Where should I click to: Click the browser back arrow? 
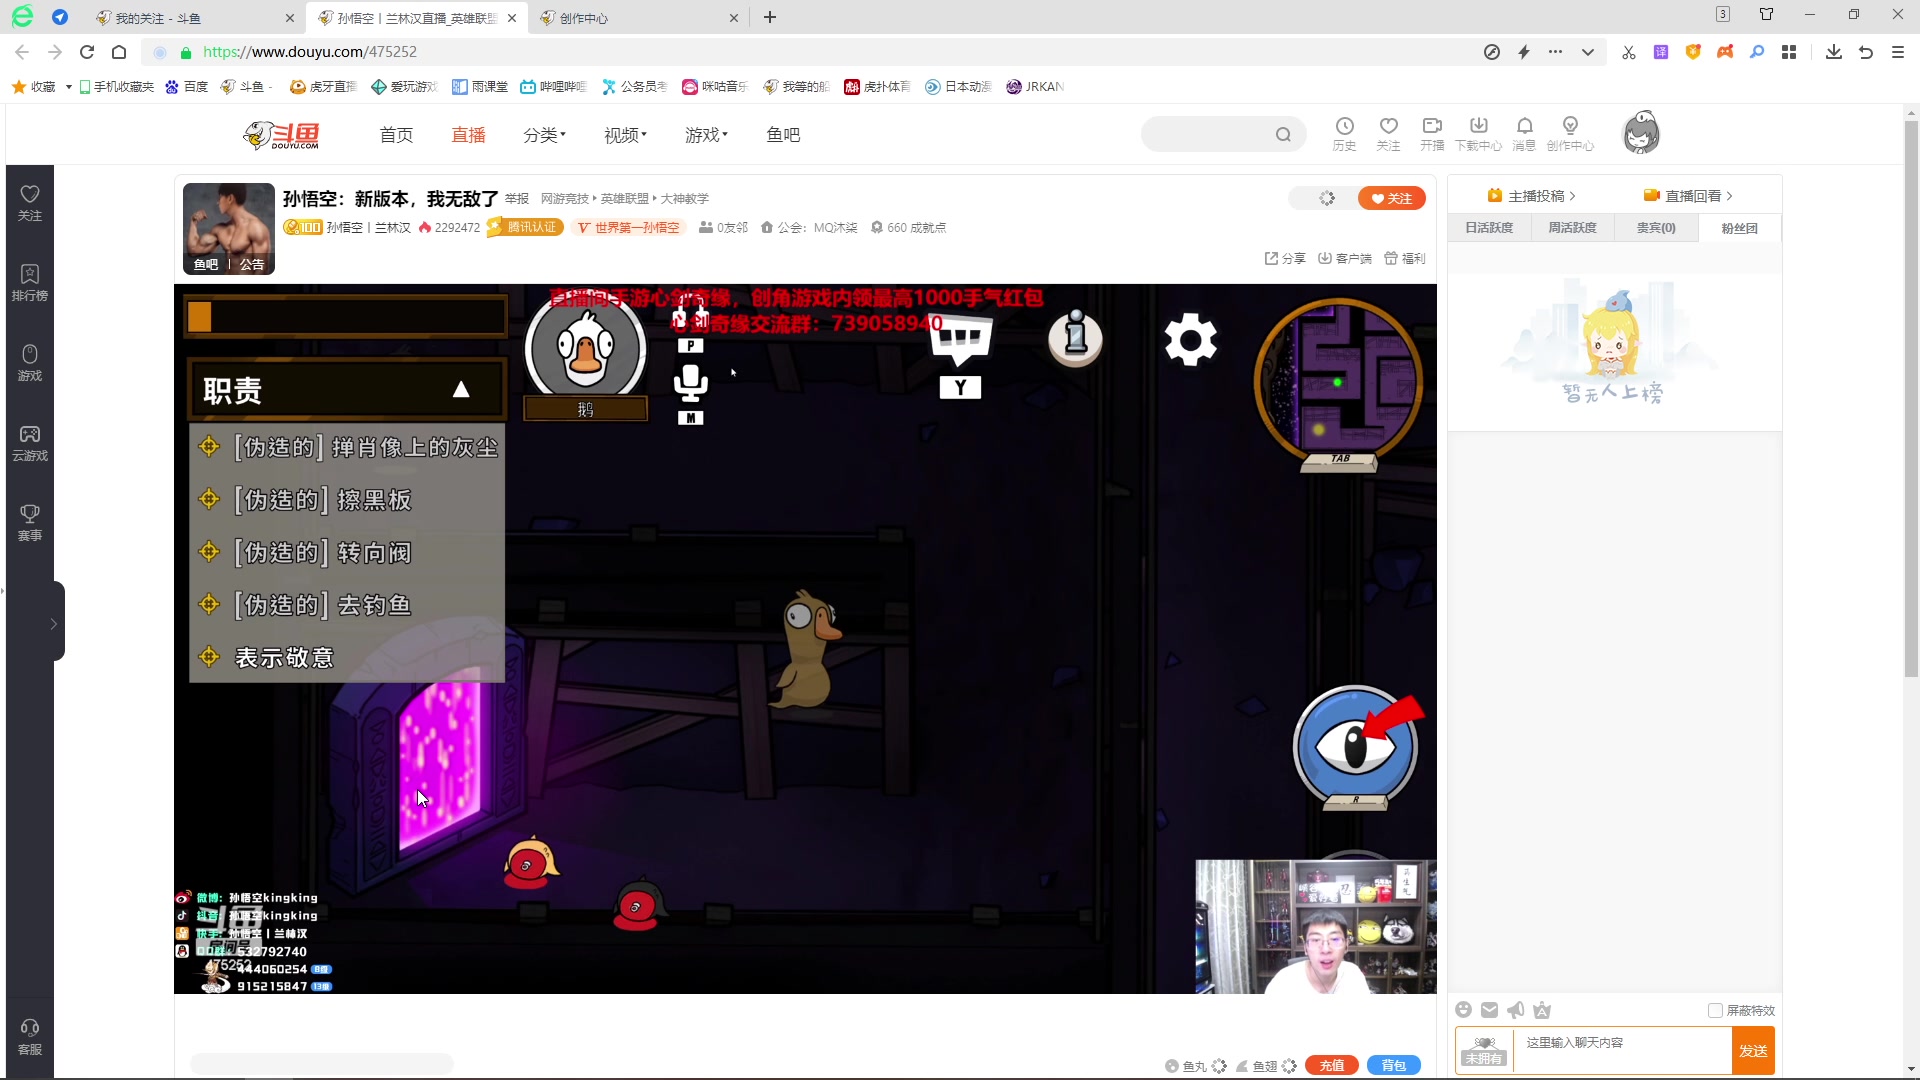click(22, 52)
